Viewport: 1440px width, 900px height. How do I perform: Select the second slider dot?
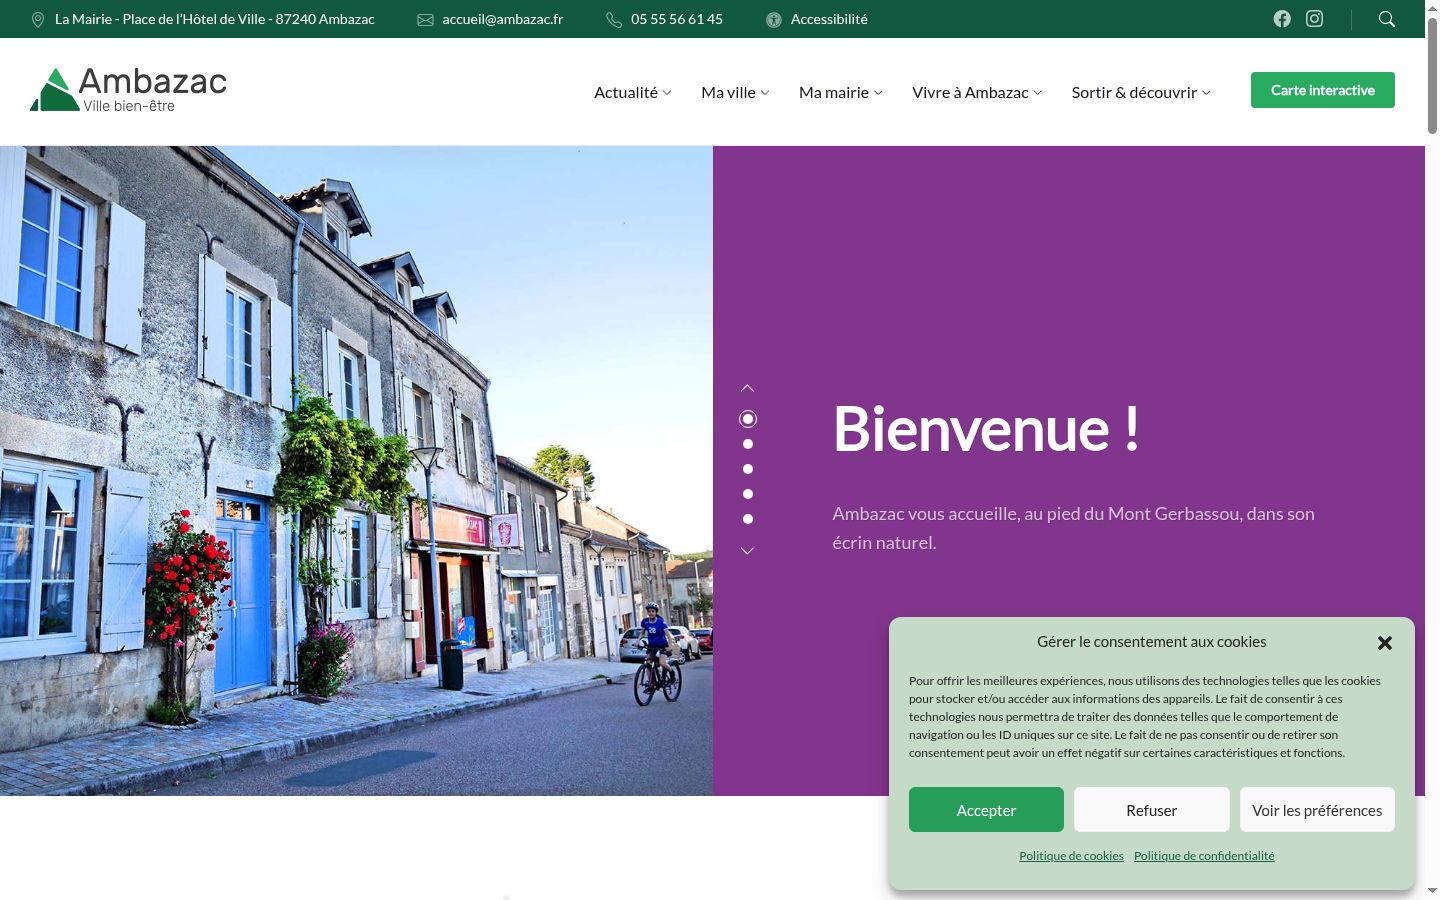tap(748, 444)
